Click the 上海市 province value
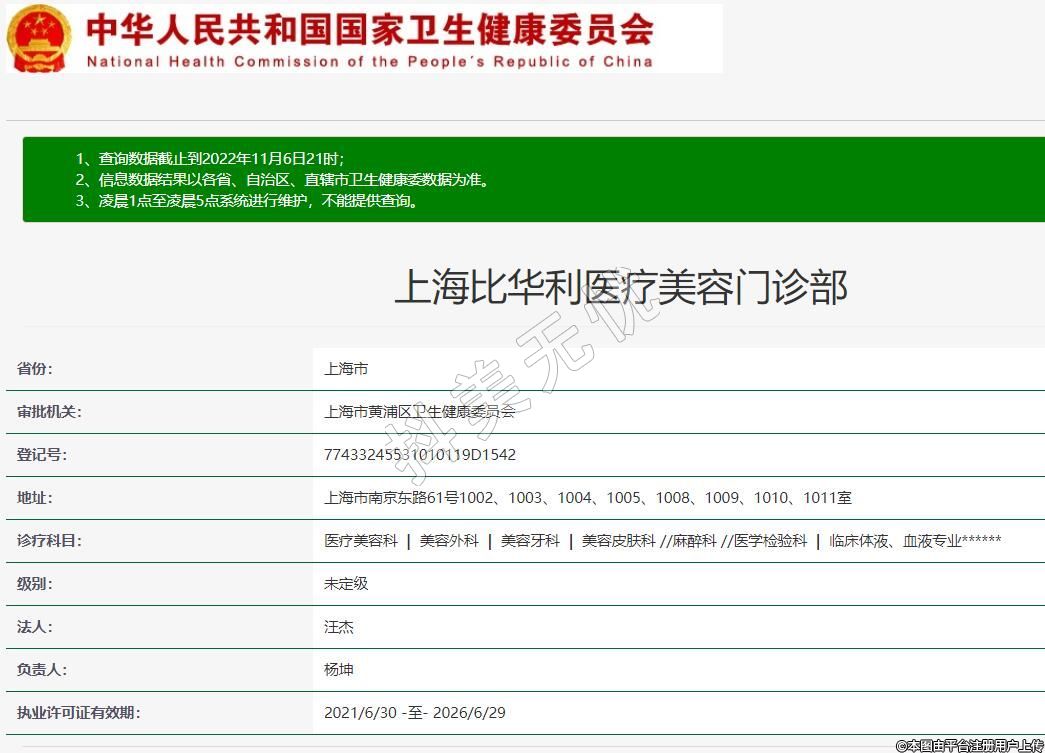 346,369
